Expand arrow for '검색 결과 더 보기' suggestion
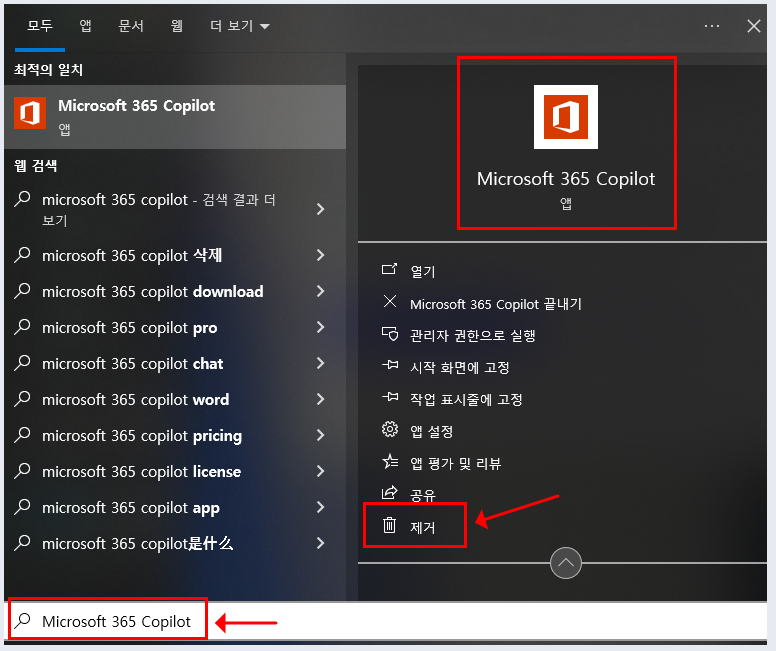The width and height of the screenshot is (776, 651). click(320, 209)
